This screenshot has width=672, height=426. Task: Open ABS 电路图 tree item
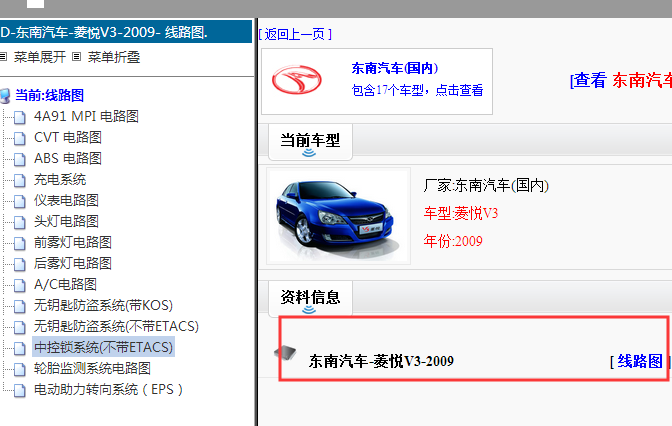(68, 158)
